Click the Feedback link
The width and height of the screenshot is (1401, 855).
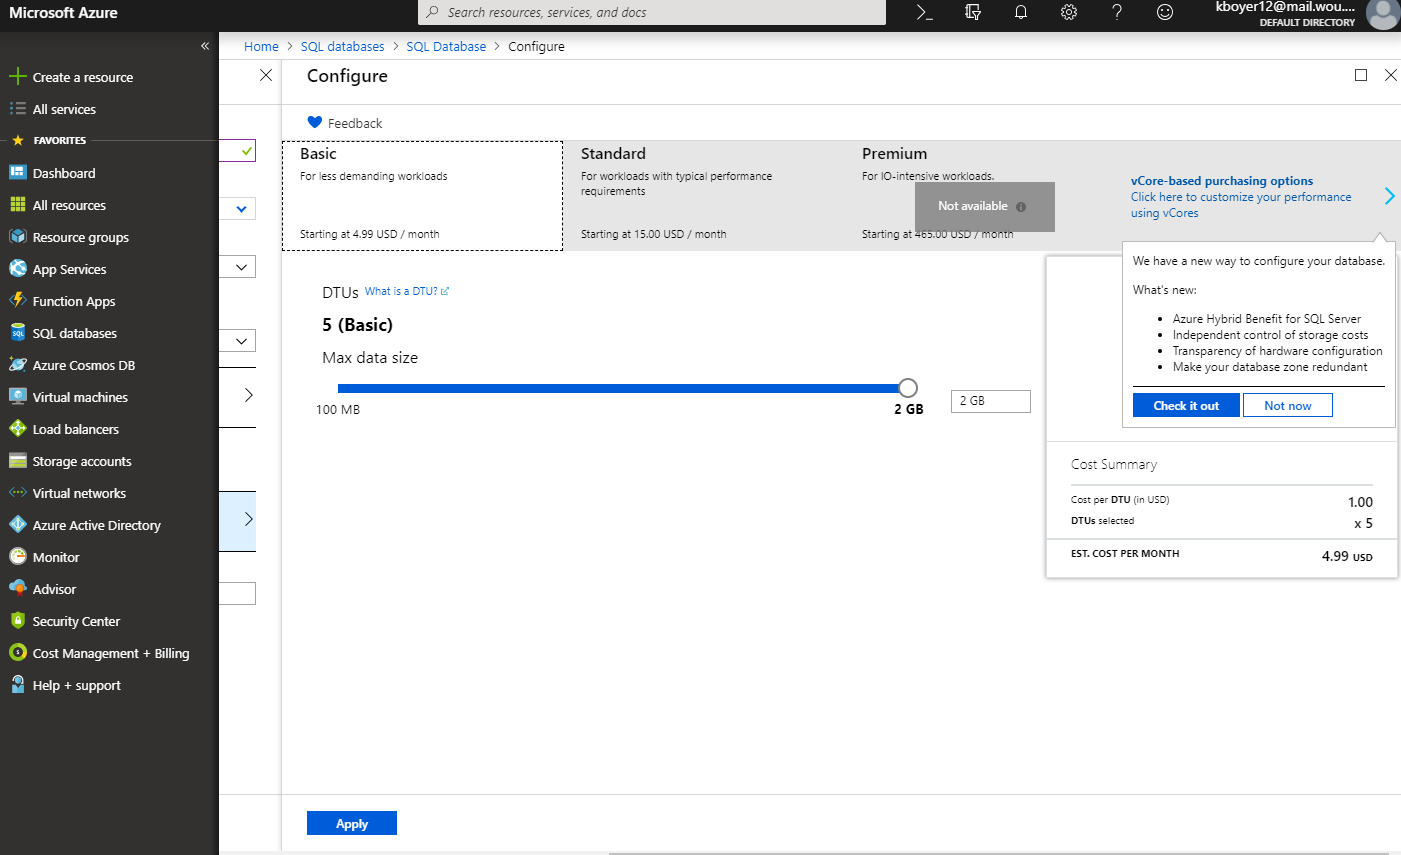click(x=355, y=123)
